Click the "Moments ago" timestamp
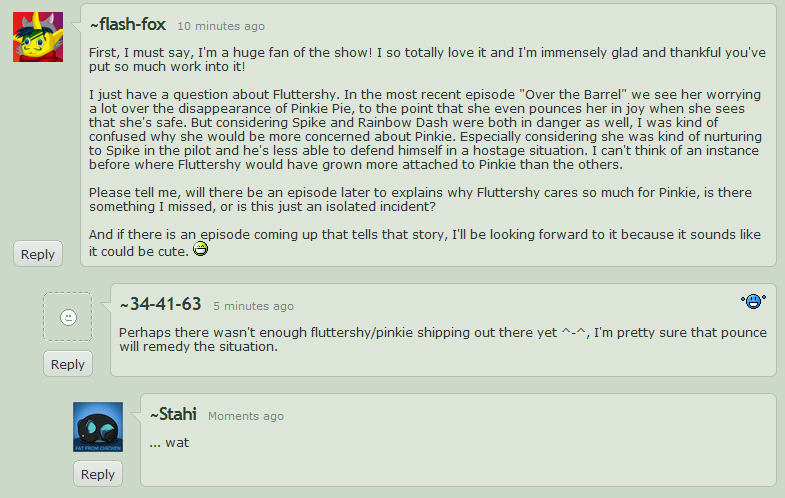 (245, 416)
